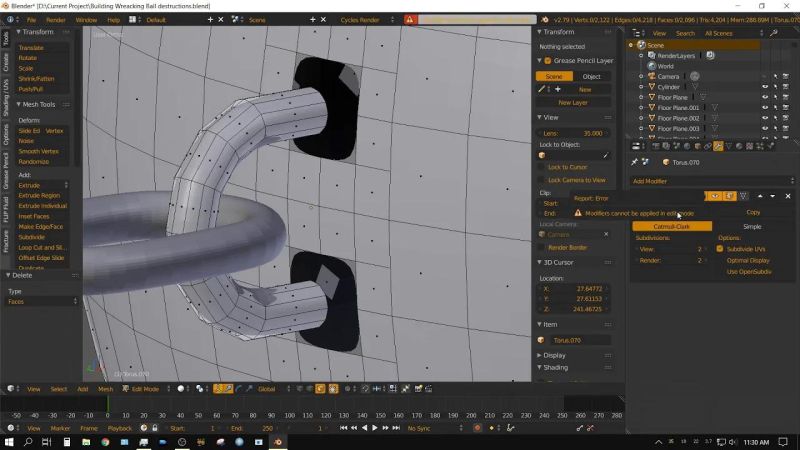This screenshot has width=800, height=450.
Task: Open the Object properties tab icon
Action: tap(697, 146)
